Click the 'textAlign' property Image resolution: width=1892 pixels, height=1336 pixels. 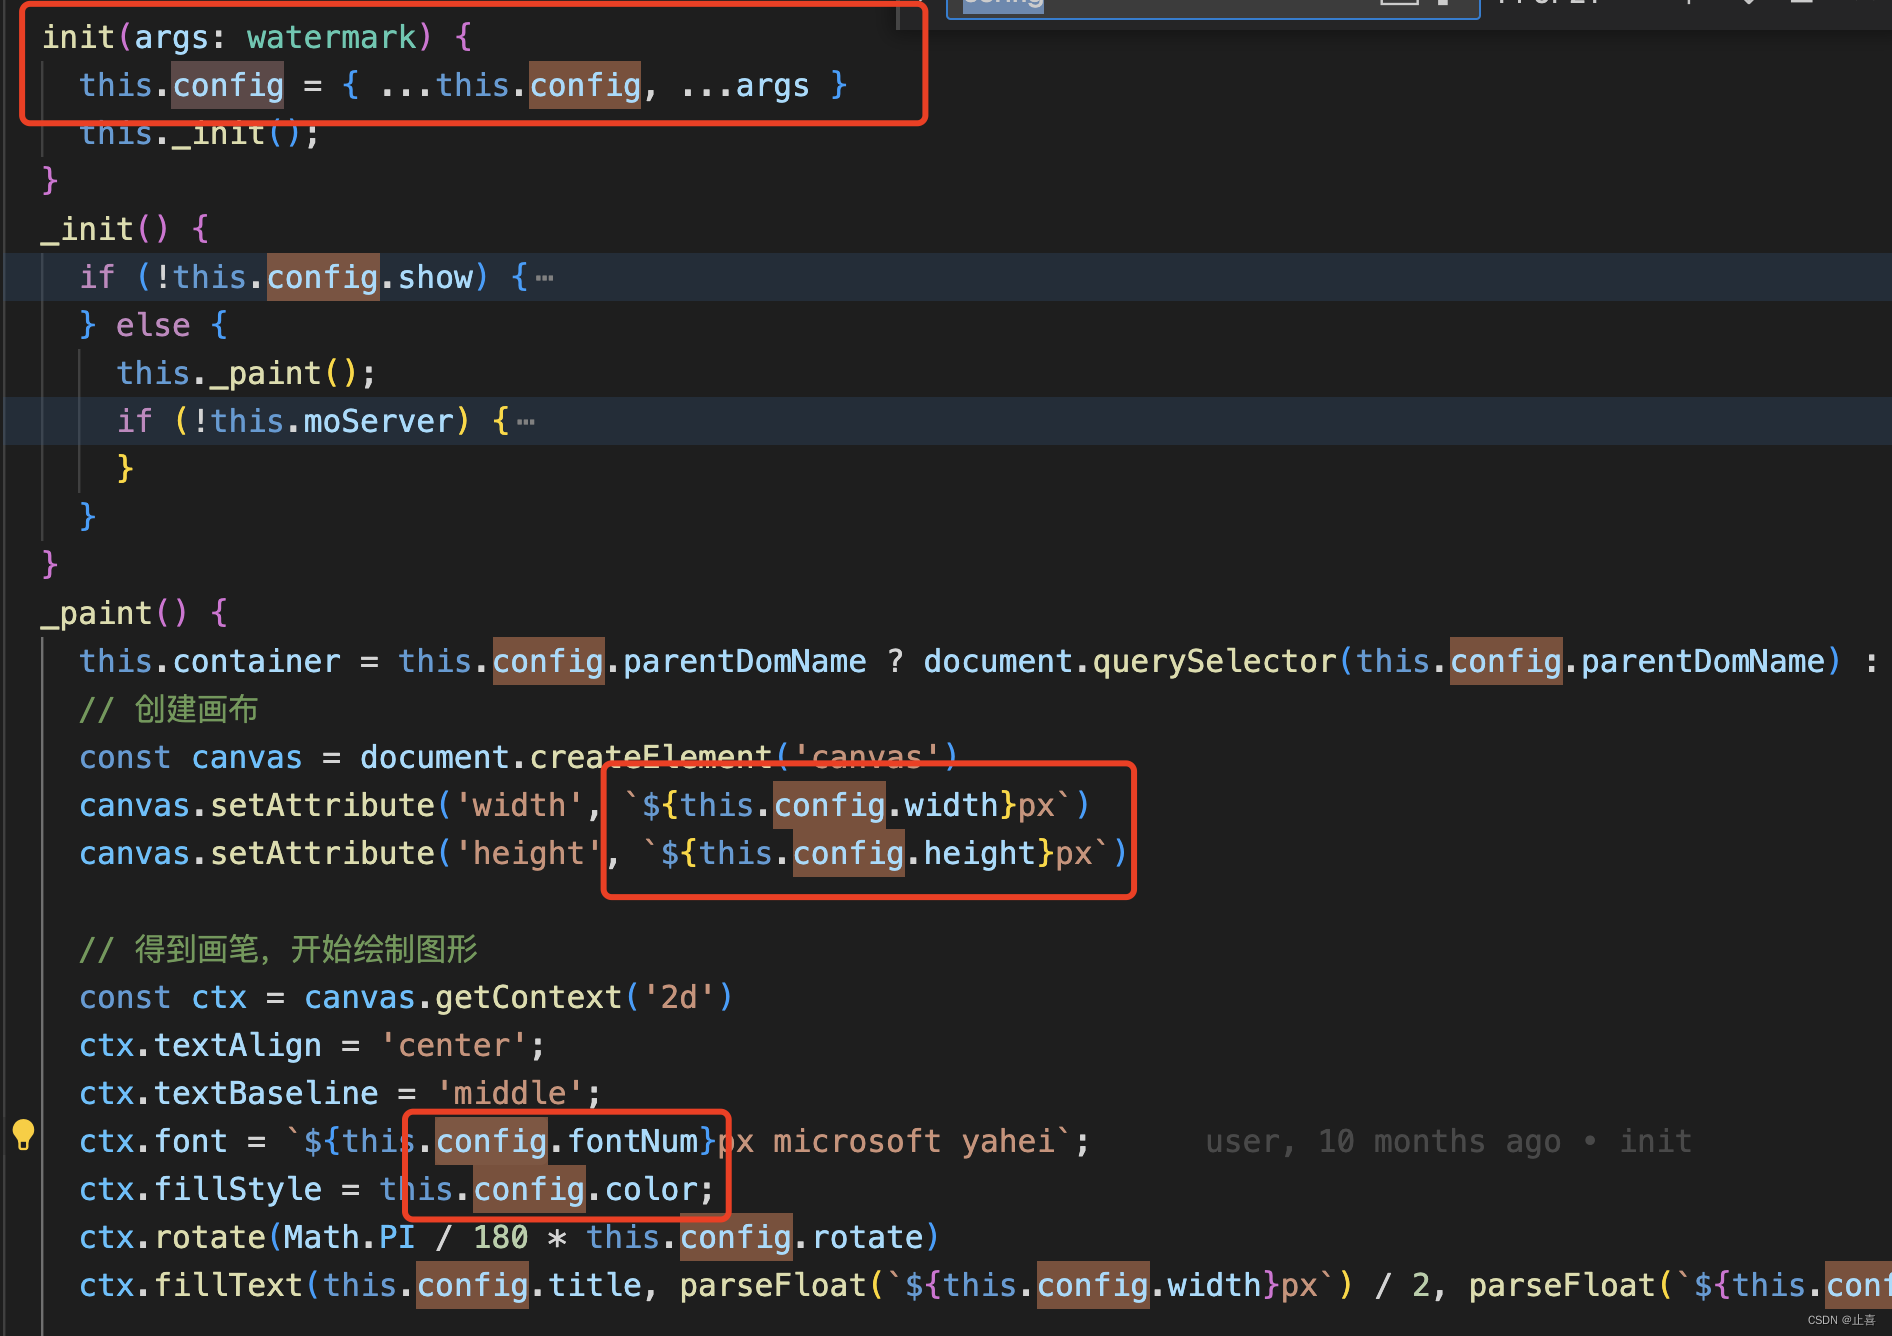click(238, 1045)
